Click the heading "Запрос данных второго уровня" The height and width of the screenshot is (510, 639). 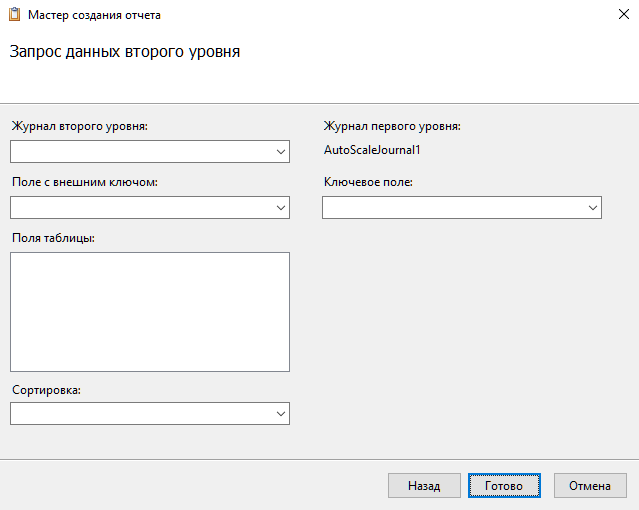click(124, 52)
